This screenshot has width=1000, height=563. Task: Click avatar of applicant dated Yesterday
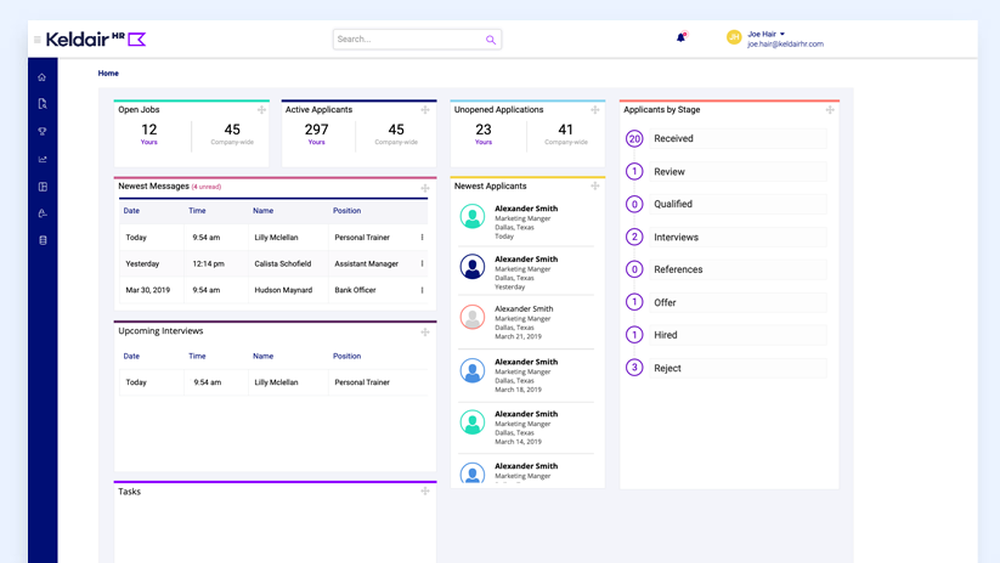473,267
